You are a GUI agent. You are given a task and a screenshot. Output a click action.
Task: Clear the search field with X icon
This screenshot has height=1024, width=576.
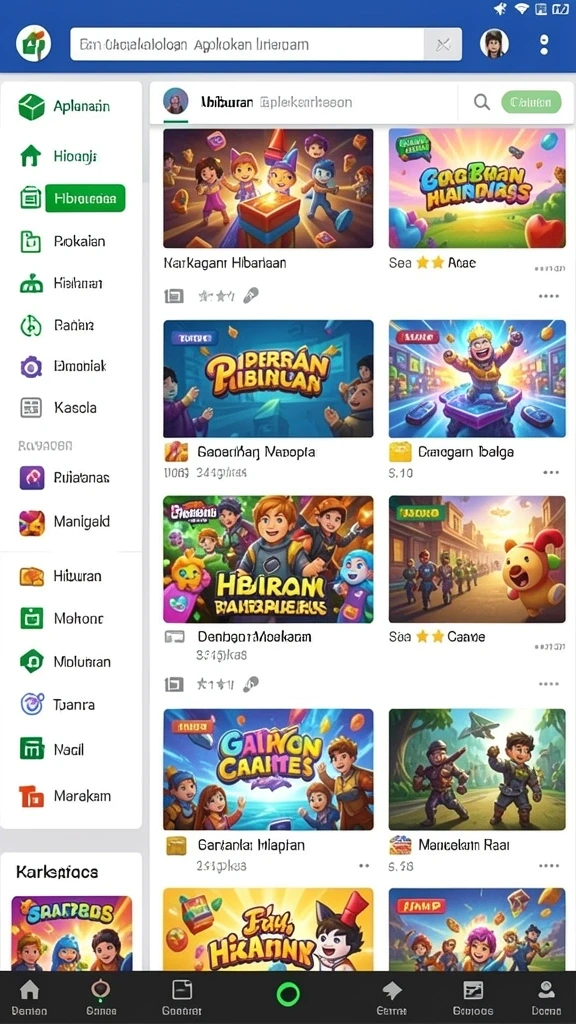tap(443, 44)
